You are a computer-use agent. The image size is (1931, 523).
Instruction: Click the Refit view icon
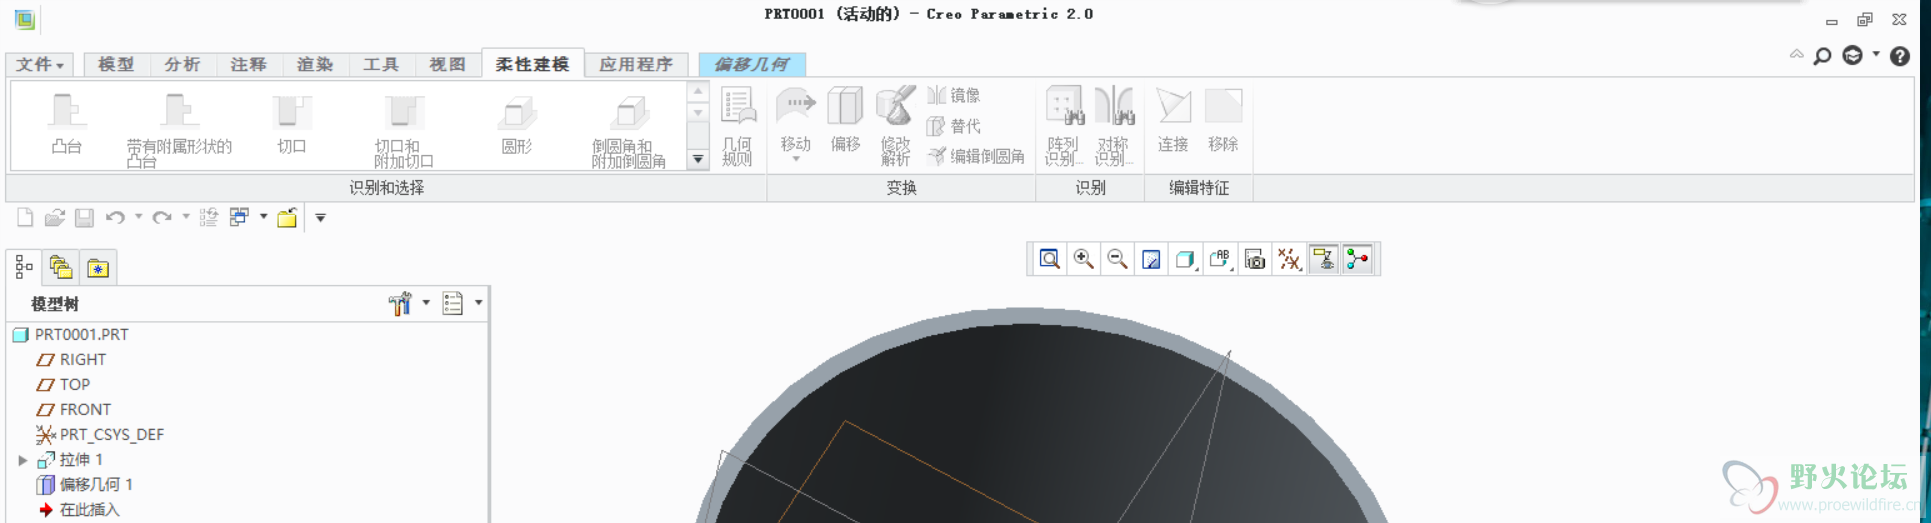pos(1049,260)
